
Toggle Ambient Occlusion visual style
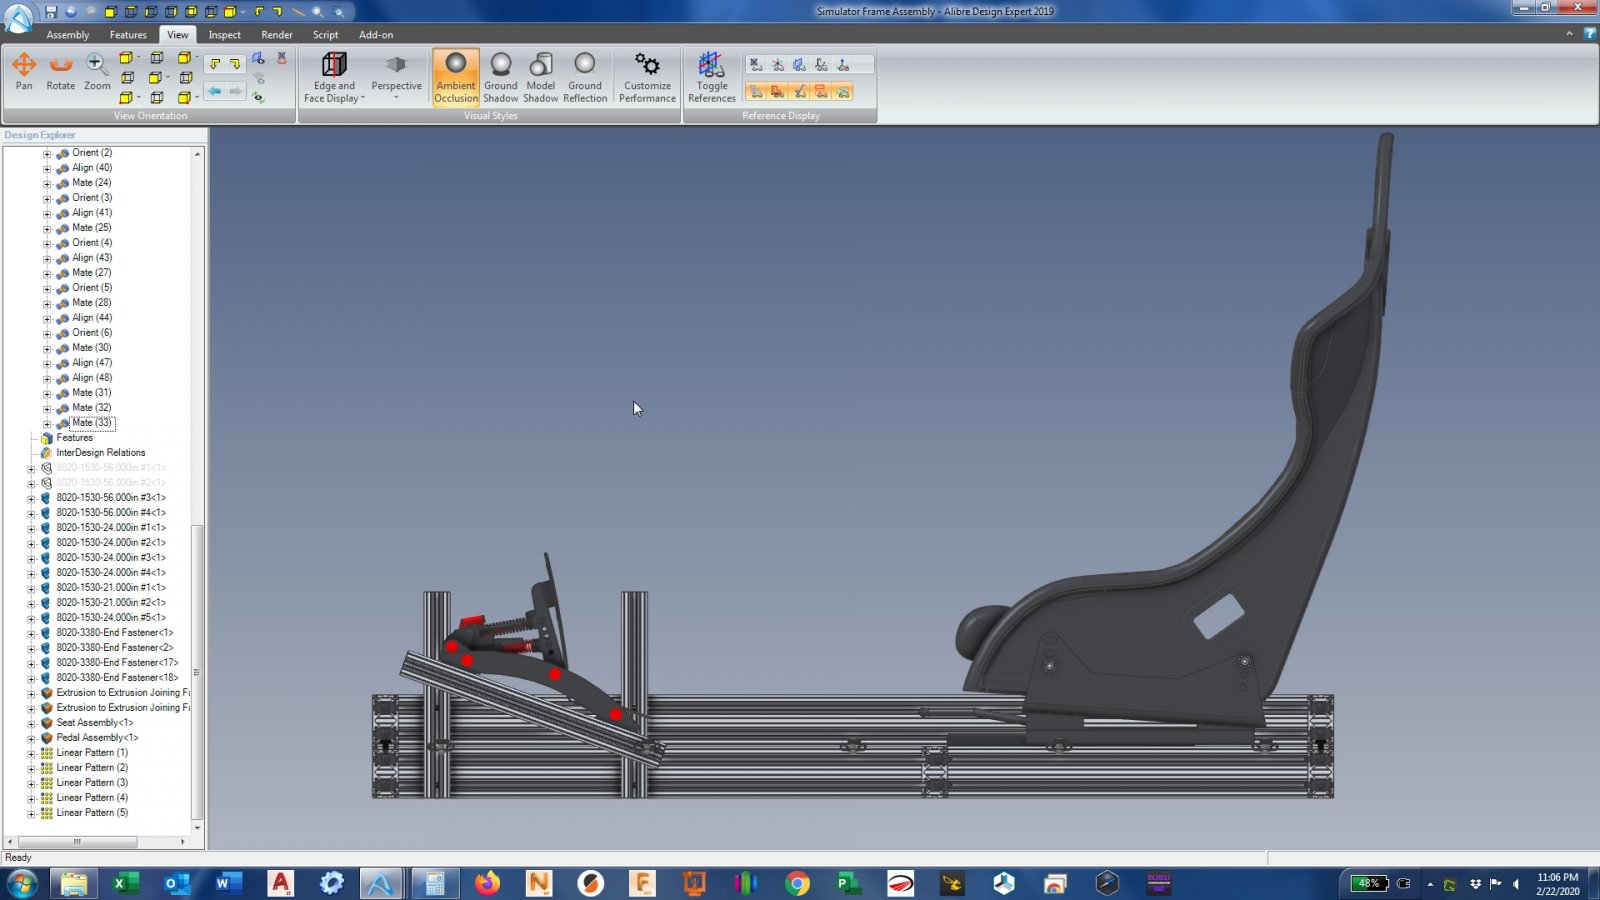point(456,78)
